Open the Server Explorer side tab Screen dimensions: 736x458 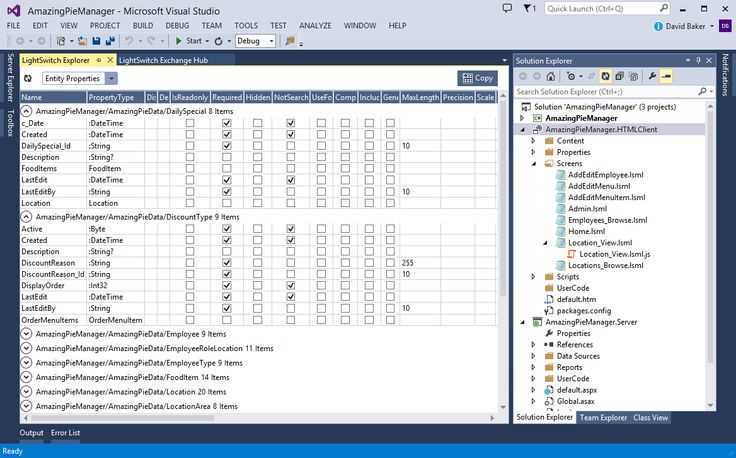click(x=10, y=77)
